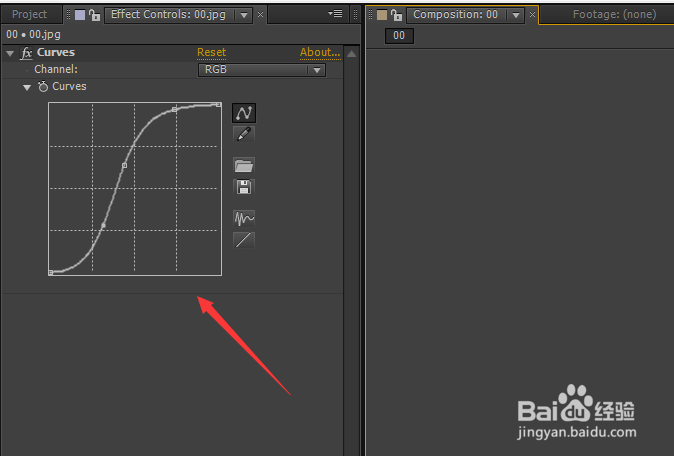
Task: Click the Effect Controls layer color swatch
Action: coord(80,15)
